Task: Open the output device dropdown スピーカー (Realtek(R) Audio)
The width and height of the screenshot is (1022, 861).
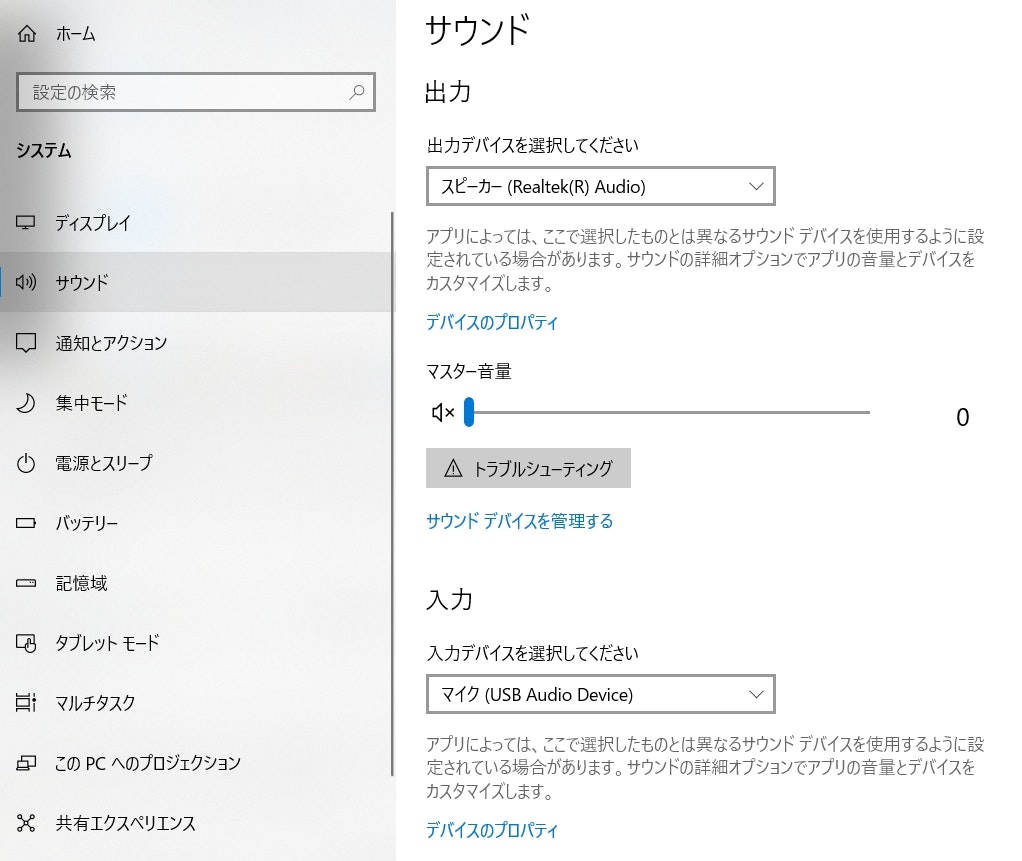Action: point(600,186)
